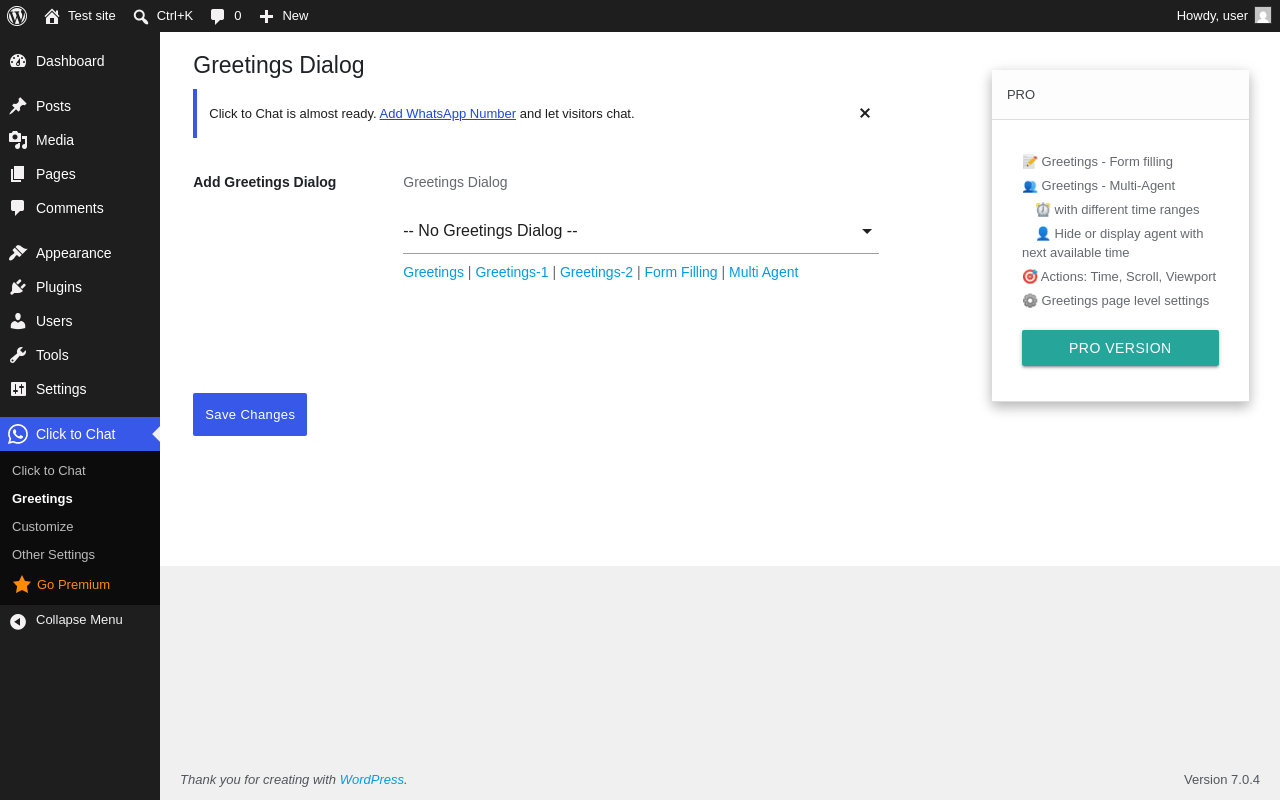Click the Appearance paintbrush icon
This screenshot has height=800, width=1280.
(x=18, y=253)
